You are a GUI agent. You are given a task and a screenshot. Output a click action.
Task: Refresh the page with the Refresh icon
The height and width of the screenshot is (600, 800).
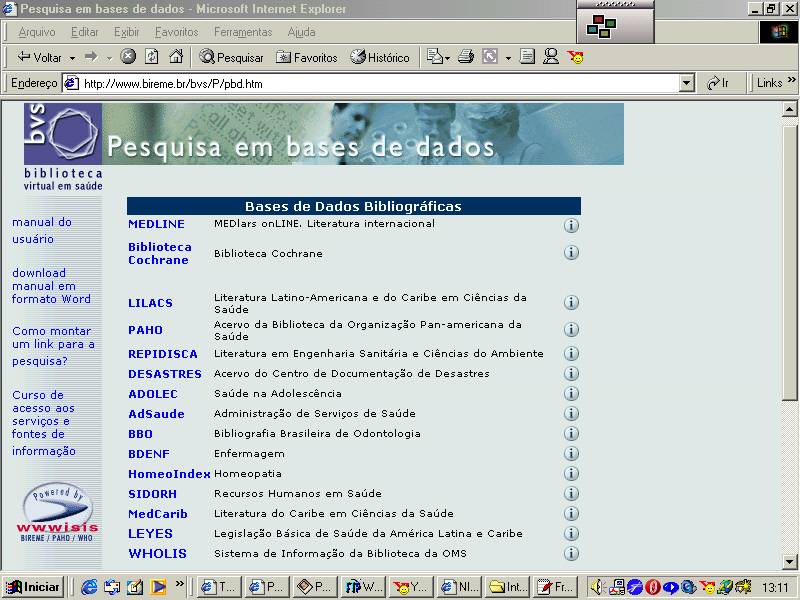pyautogui.click(x=152, y=57)
